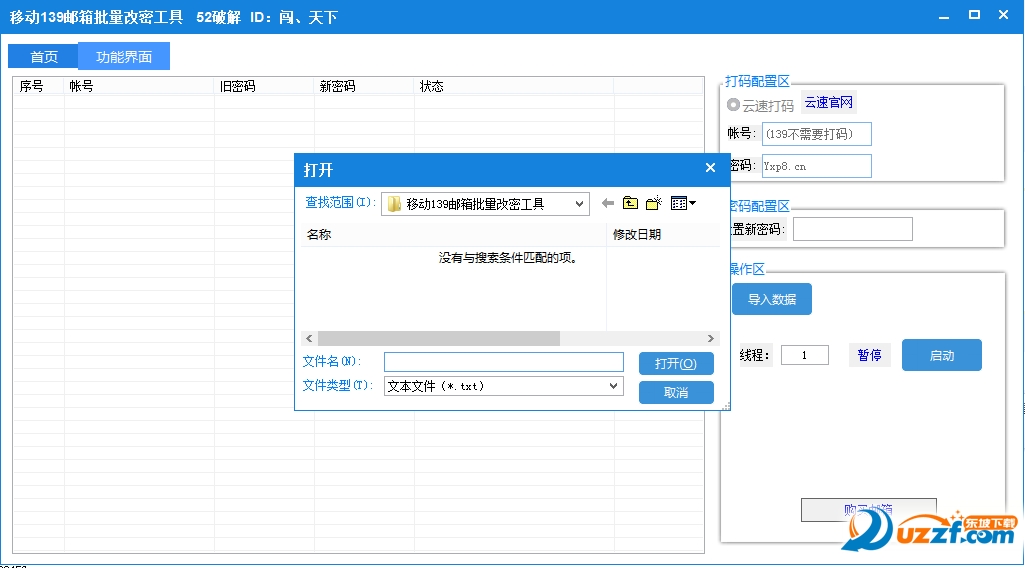The image size is (1025, 568).
Task: Expand the 文件类型 dropdown
Action: [x=614, y=386]
